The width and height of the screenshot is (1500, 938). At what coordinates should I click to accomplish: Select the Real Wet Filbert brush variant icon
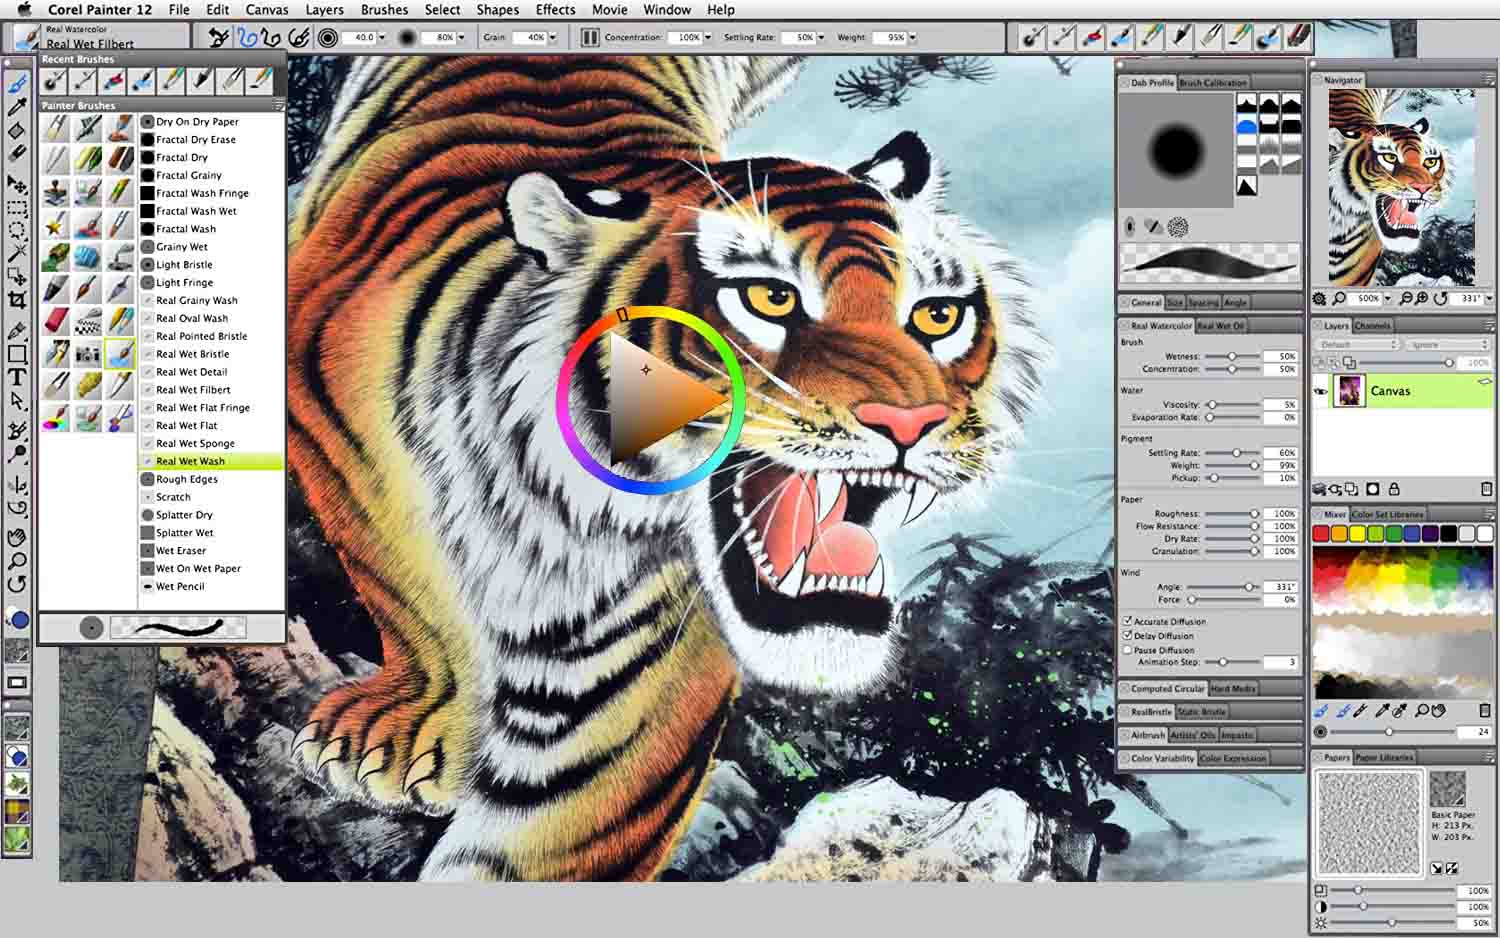coord(120,353)
